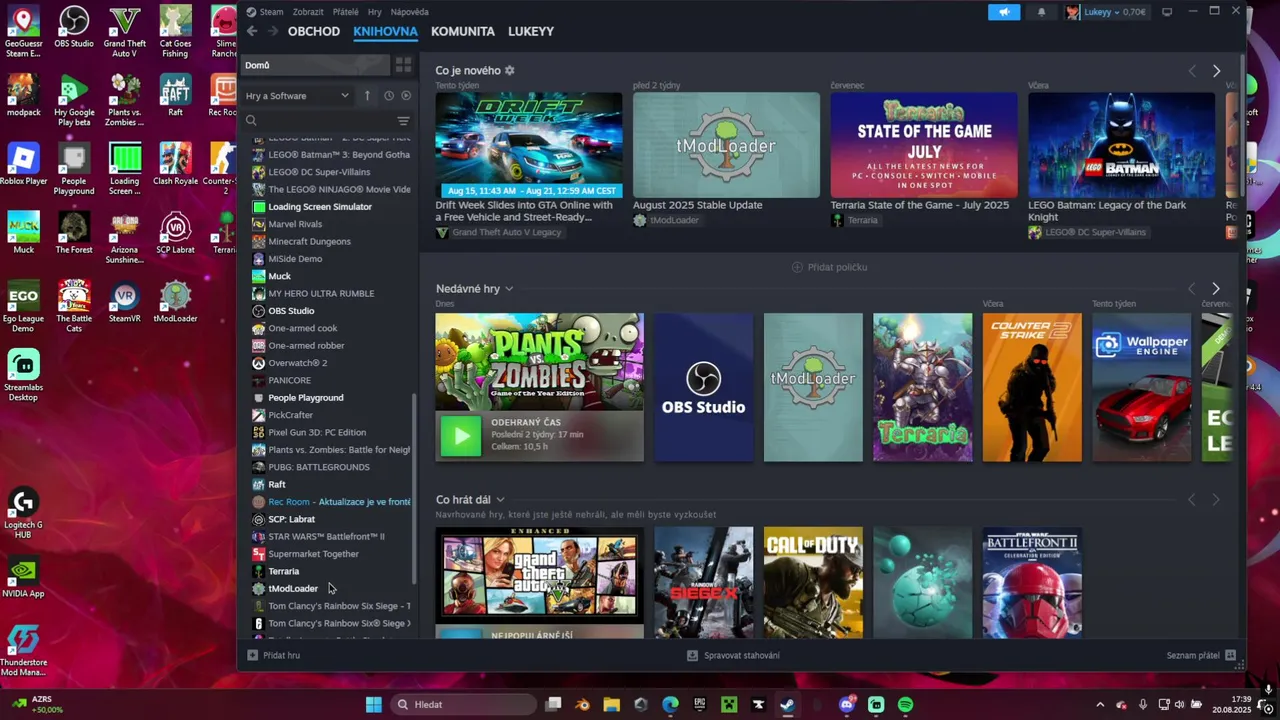Open OBS Studio desktop shortcut
Screen dimensions: 1280x720
coord(74,28)
